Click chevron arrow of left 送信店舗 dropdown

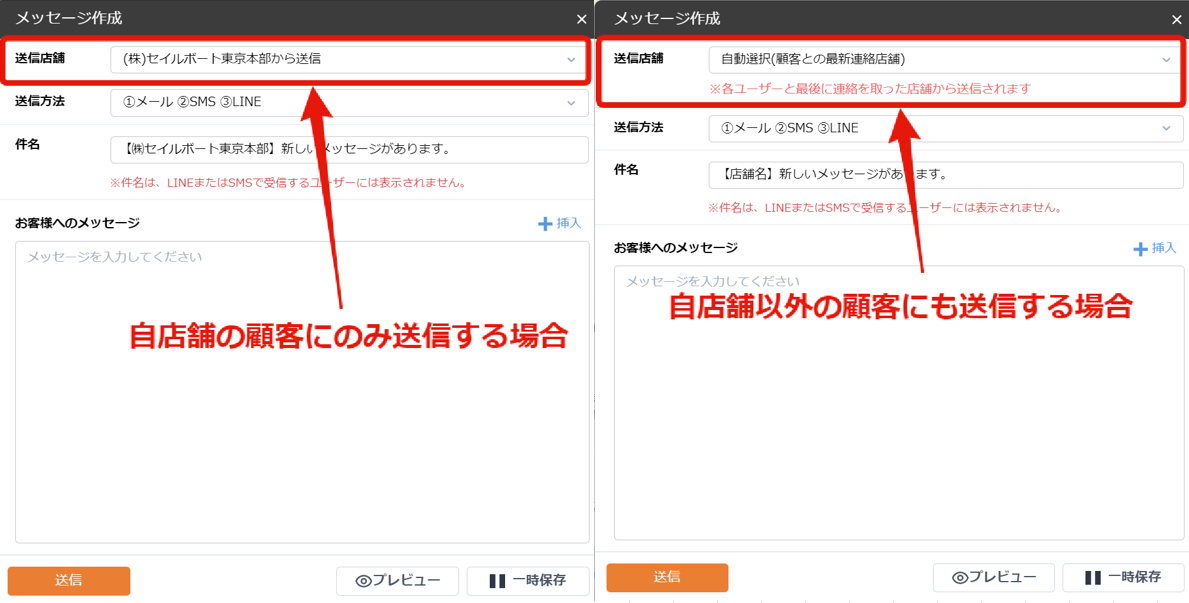(x=572, y=60)
